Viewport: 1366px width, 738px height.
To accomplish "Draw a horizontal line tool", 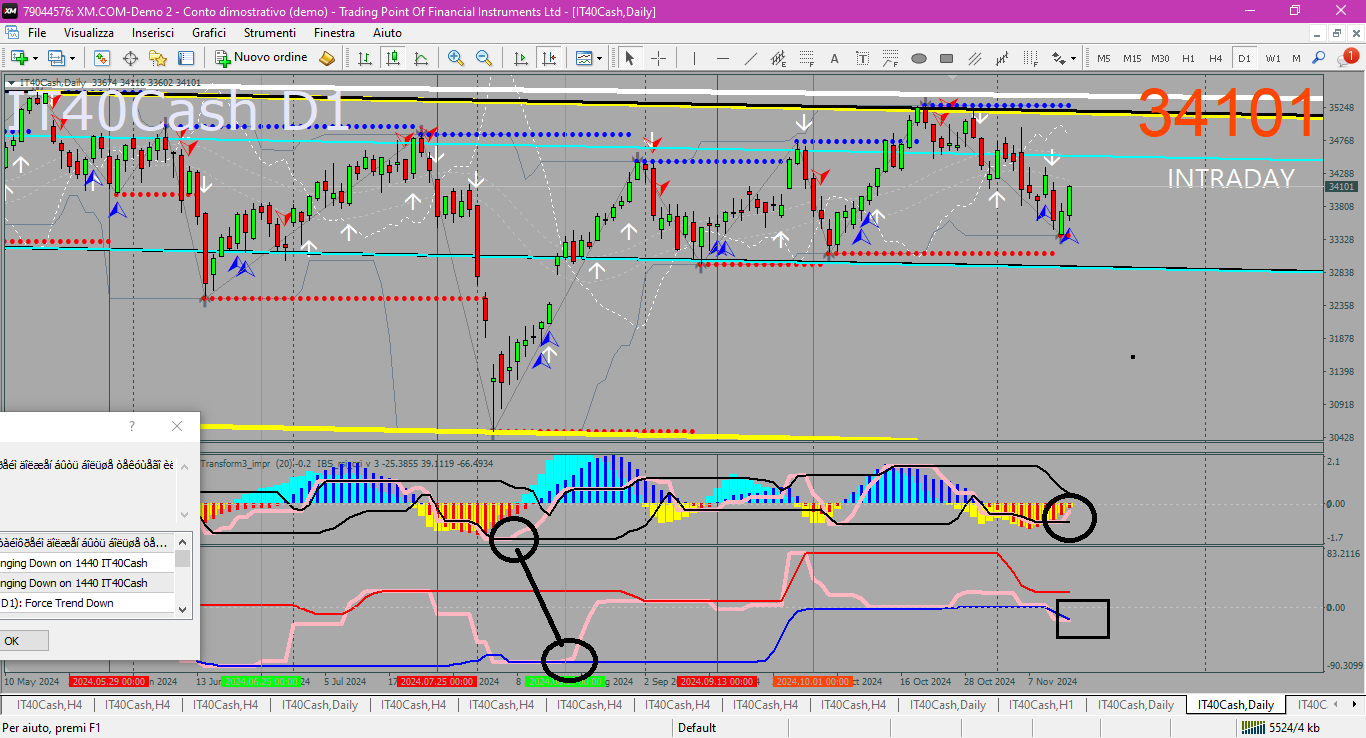I will (x=723, y=58).
